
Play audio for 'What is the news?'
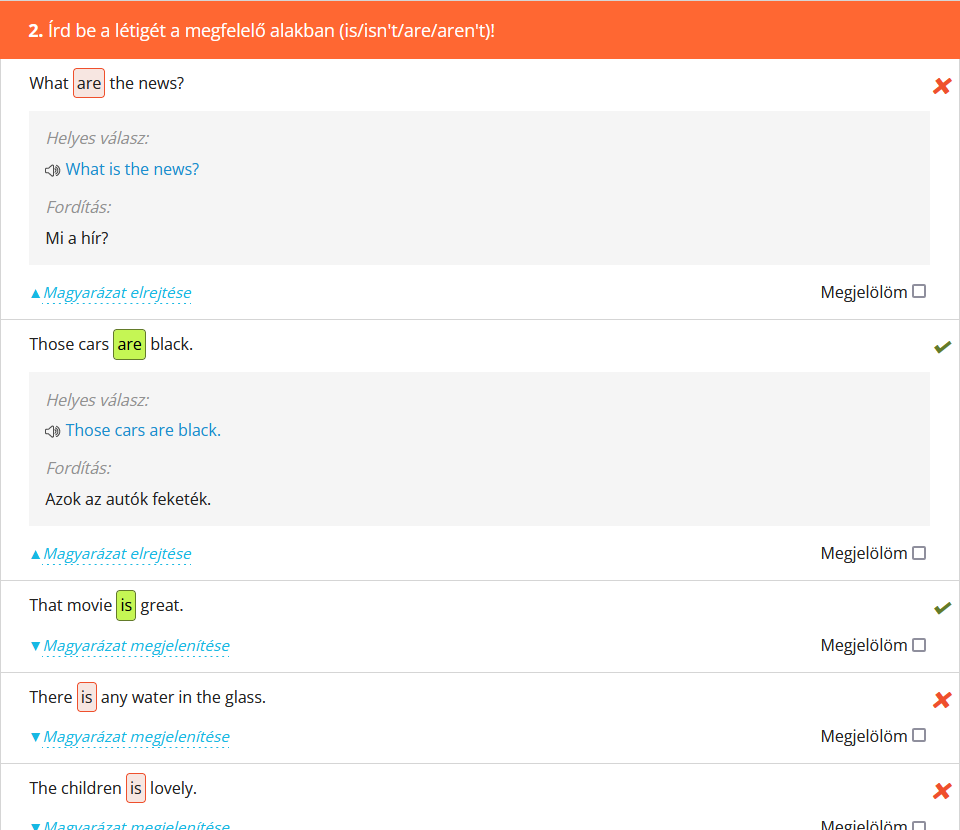coord(53,170)
